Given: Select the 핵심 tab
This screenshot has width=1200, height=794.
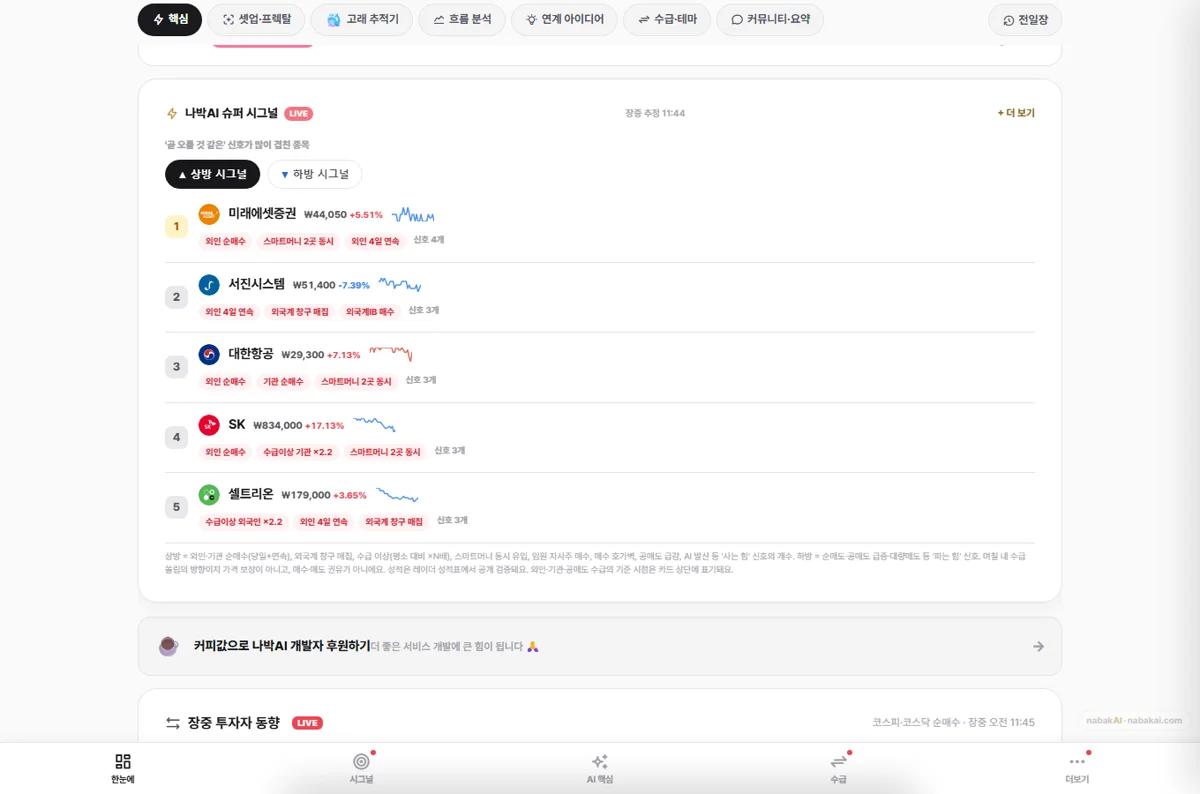Looking at the screenshot, I should 170,19.
